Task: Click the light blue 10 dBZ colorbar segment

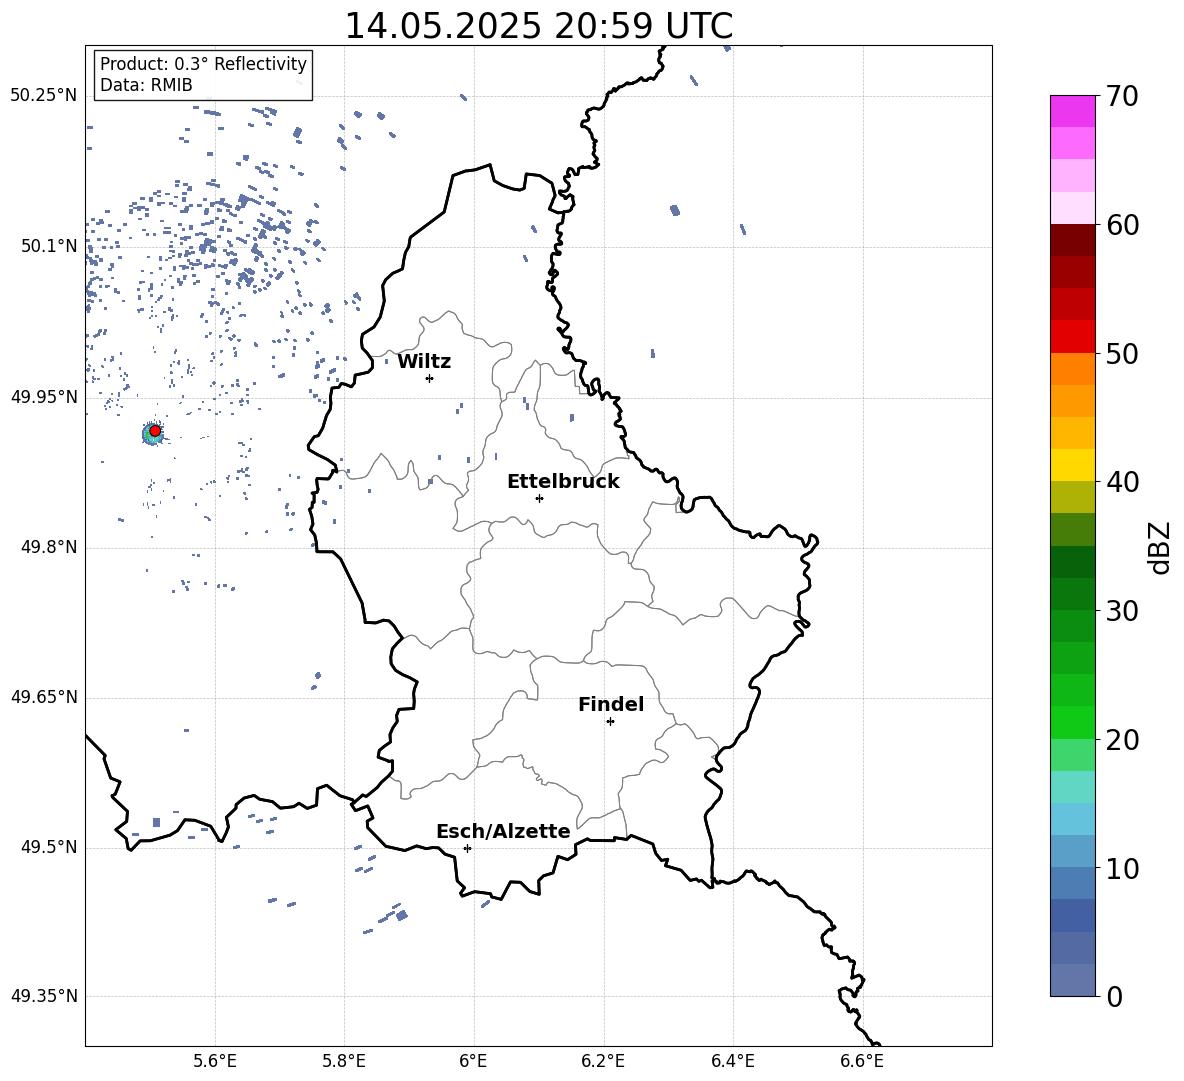Action: [1072, 851]
